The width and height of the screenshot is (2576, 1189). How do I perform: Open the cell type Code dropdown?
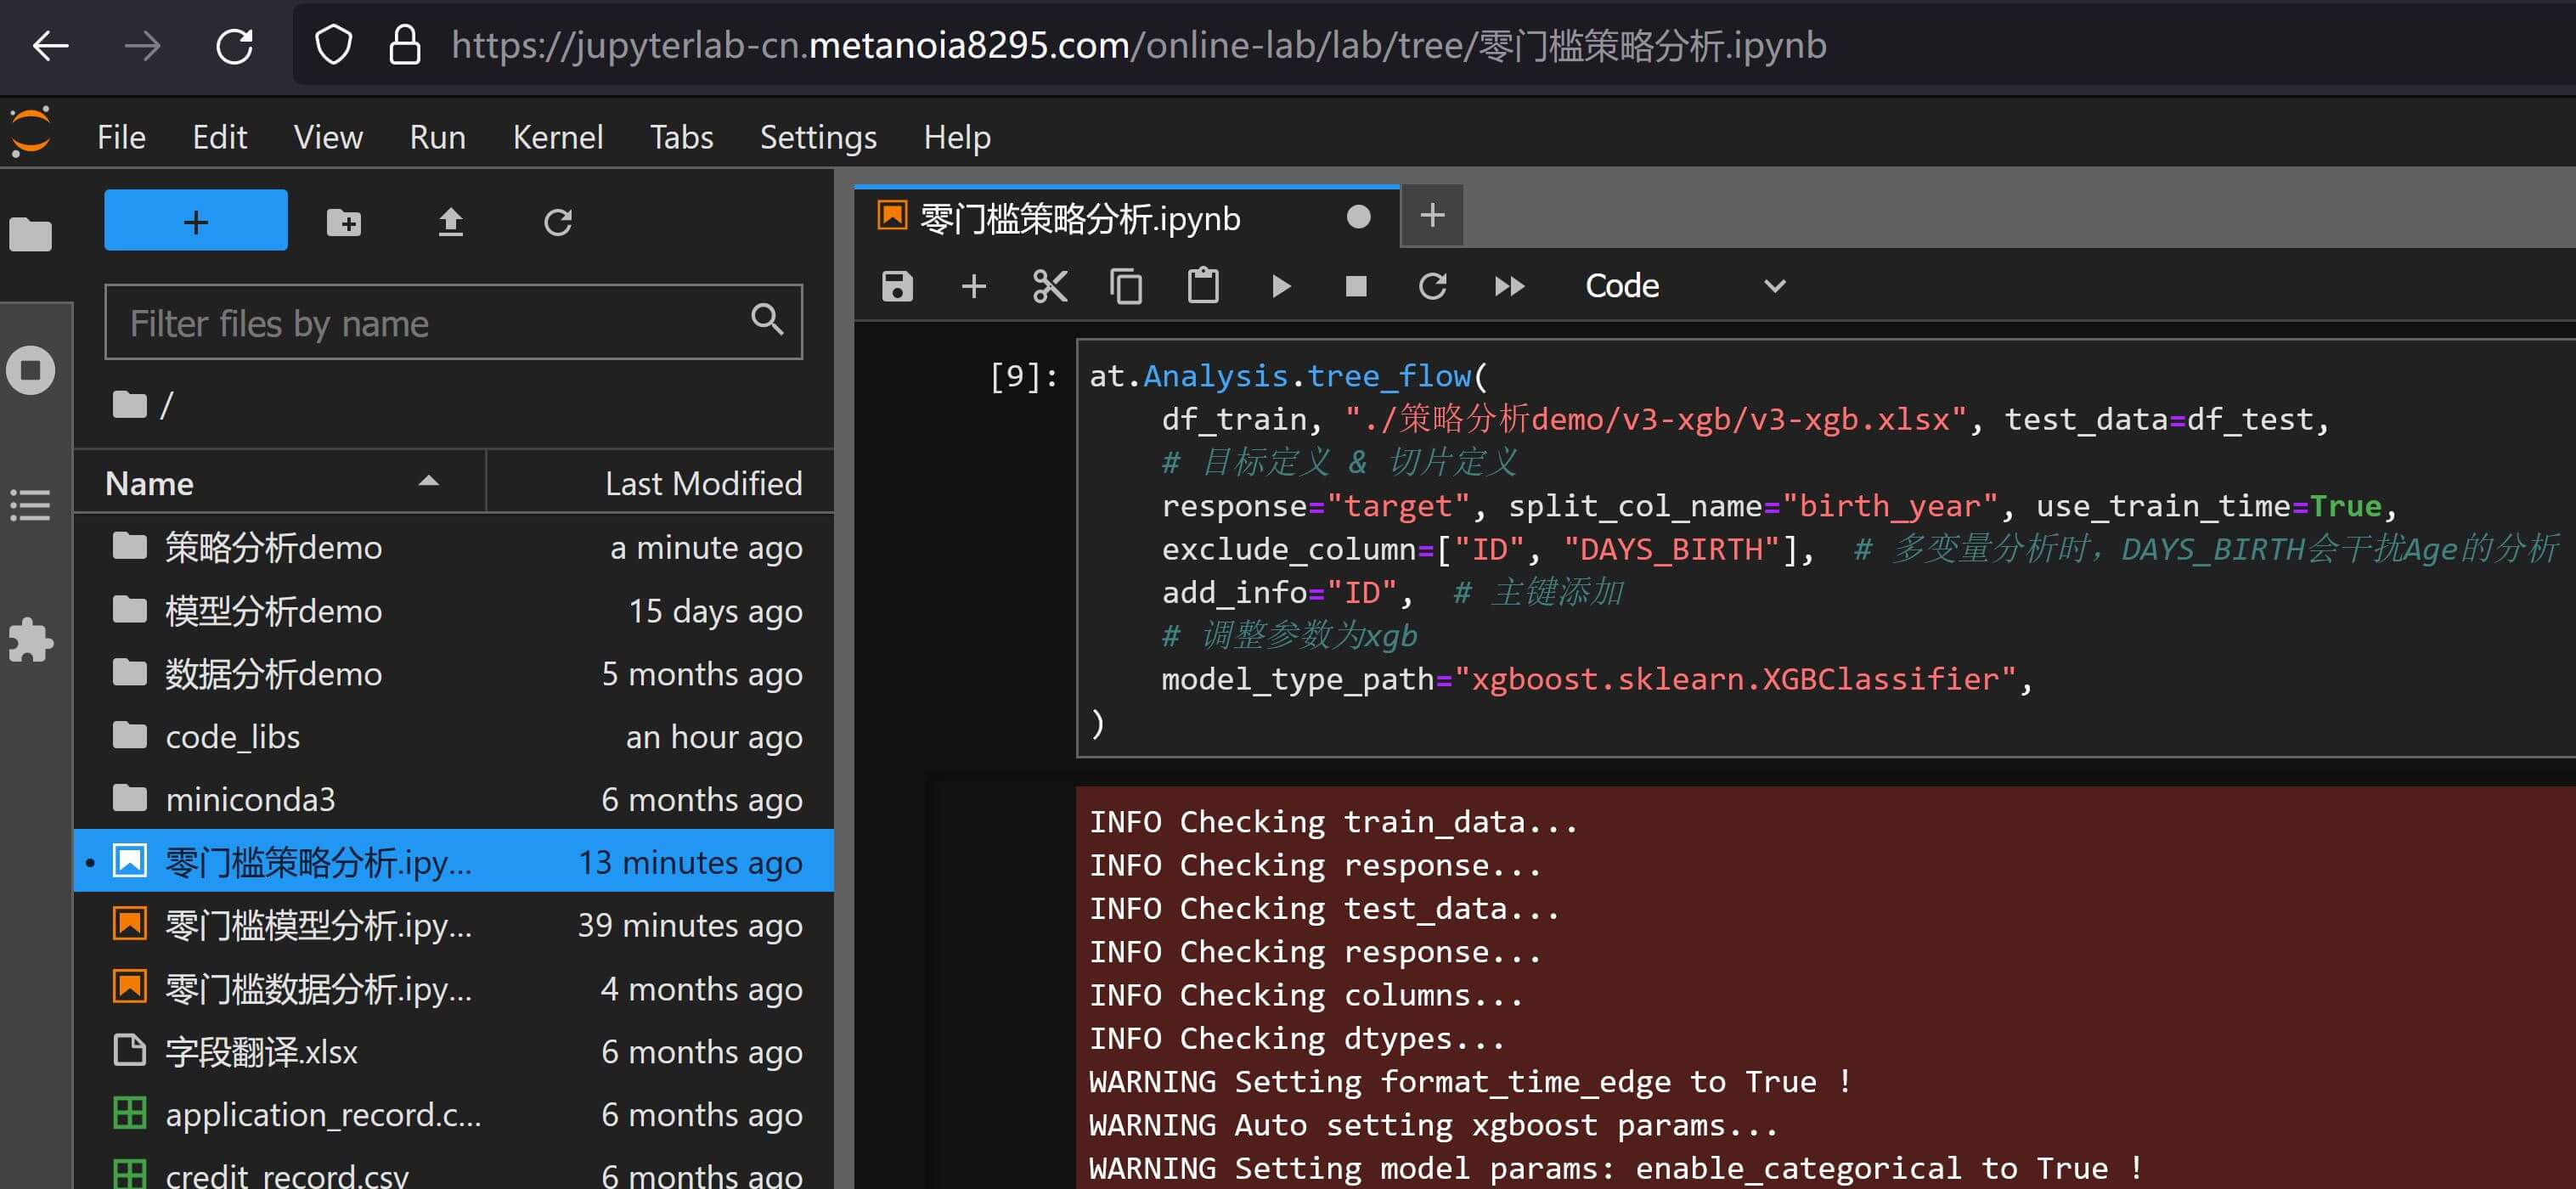1686,286
